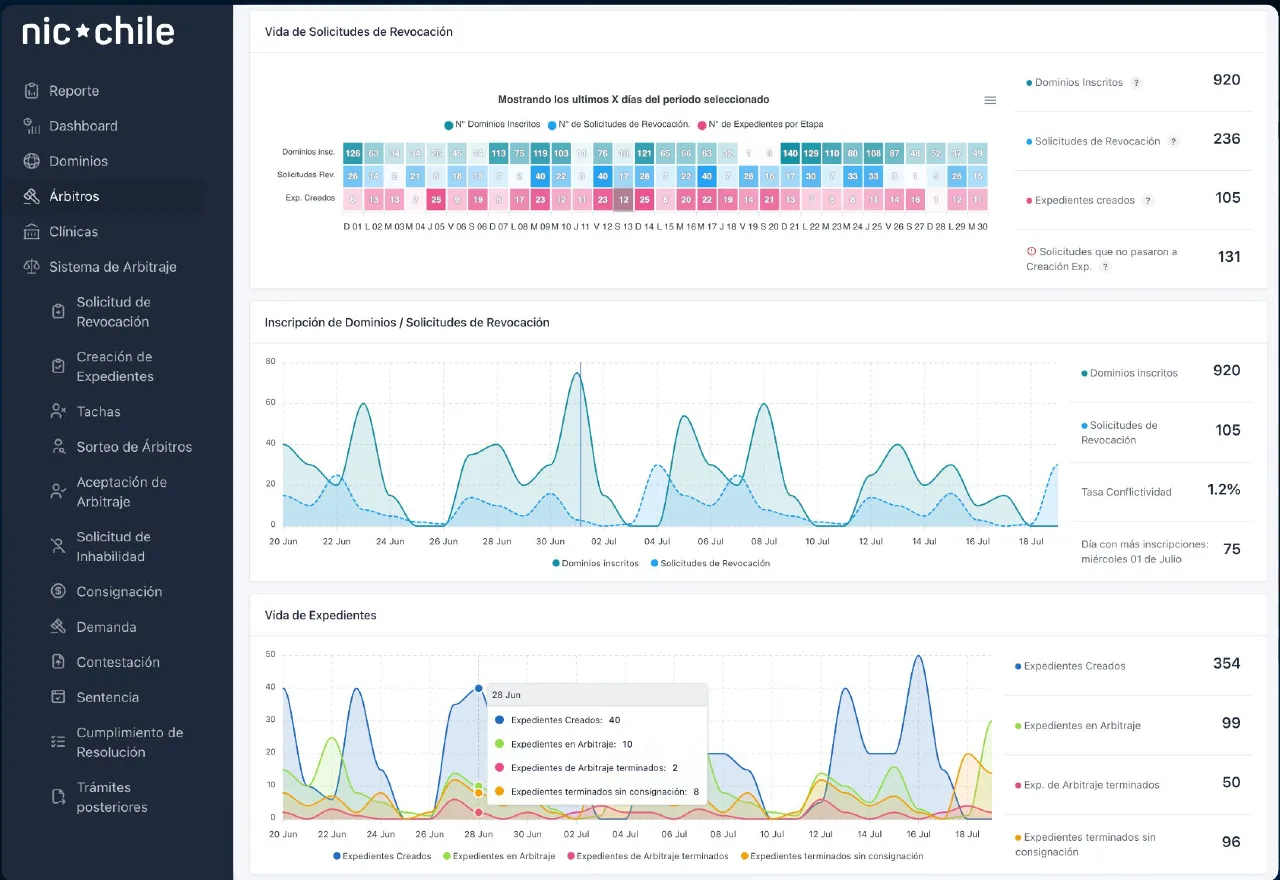Image resolution: width=1280 pixels, height=880 pixels.
Task: Toggle Solicitudes de Revocación line chart legend
Action: (710, 563)
